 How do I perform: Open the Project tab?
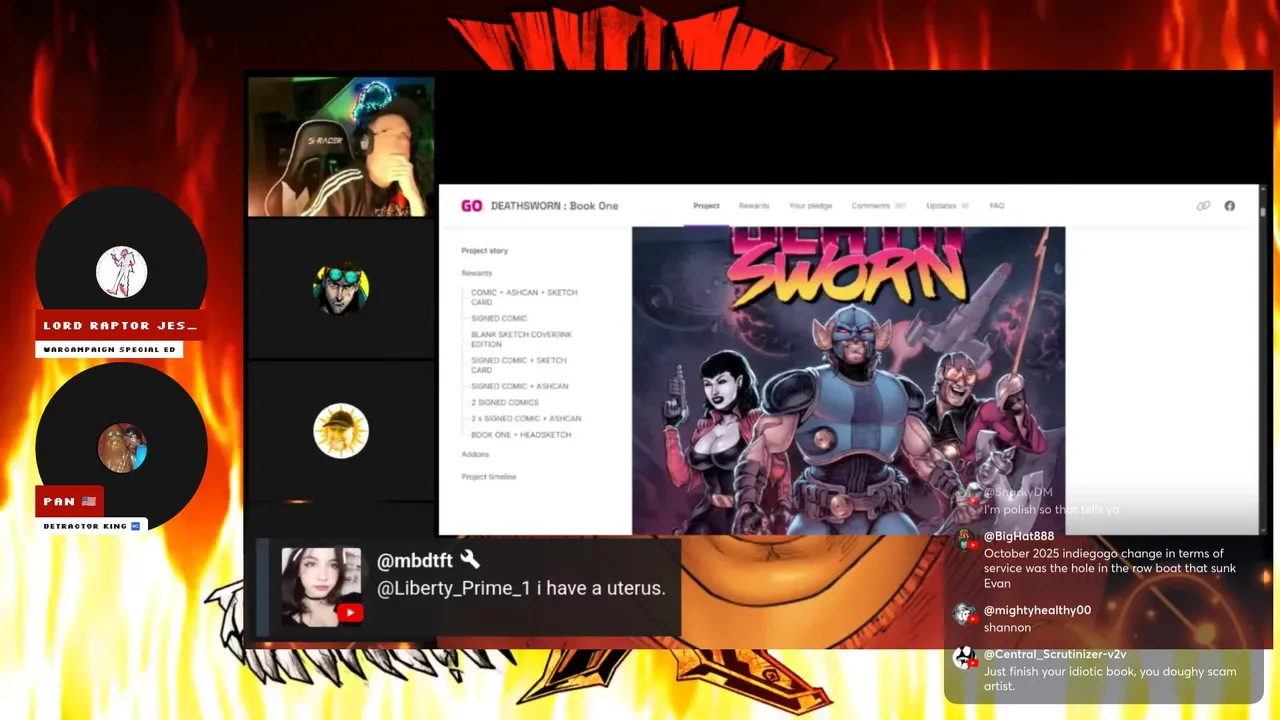click(706, 206)
